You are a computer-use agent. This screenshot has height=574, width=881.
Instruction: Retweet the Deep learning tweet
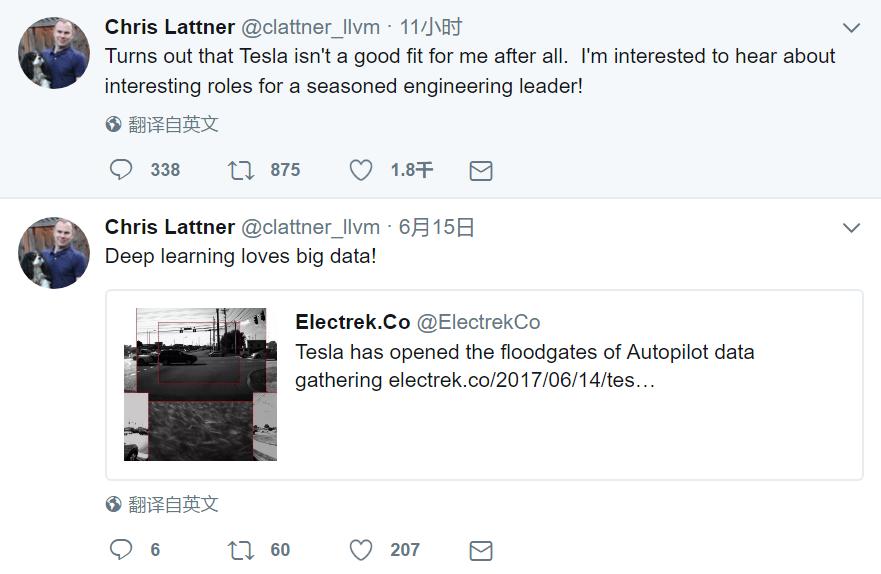coord(241,550)
